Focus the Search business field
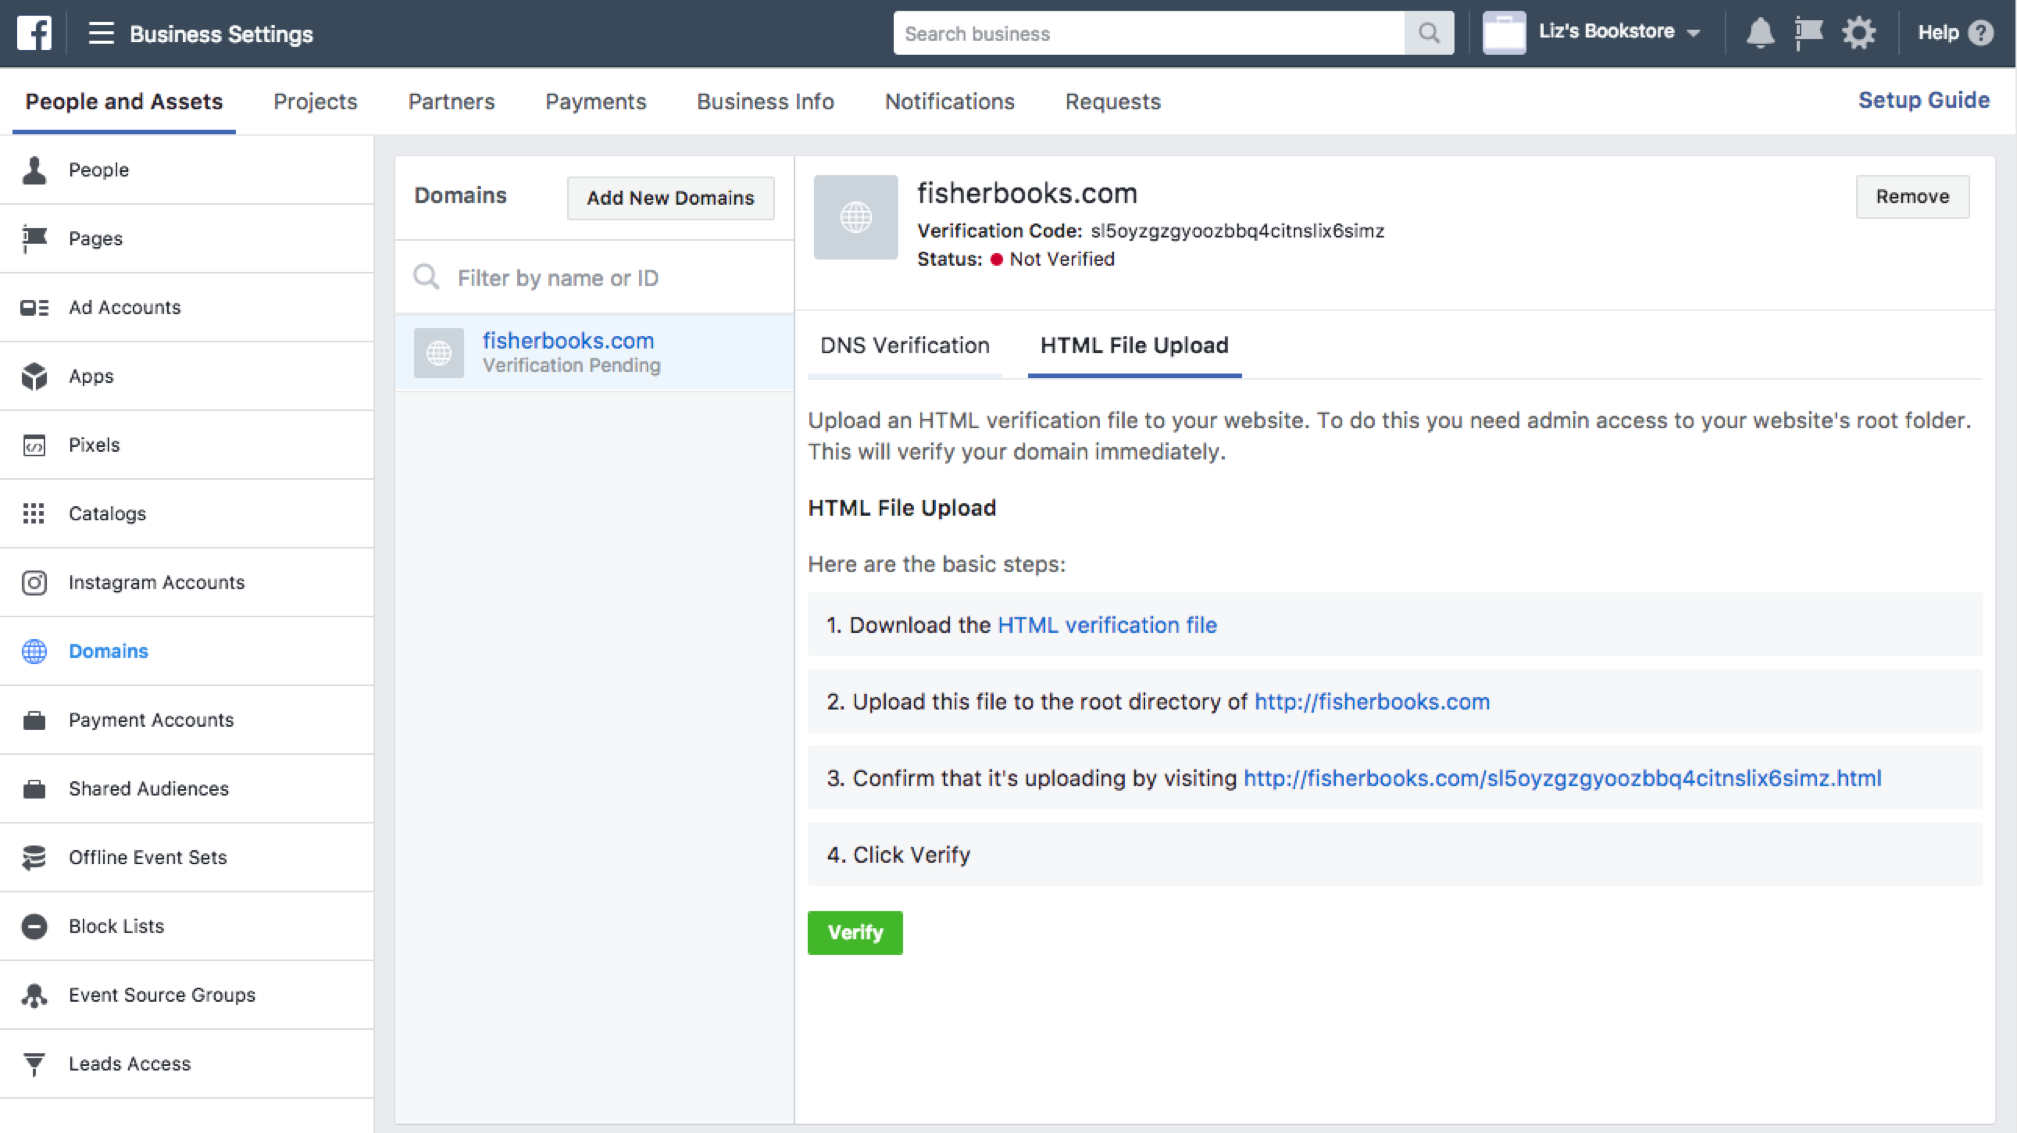The width and height of the screenshot is (2017, 1133). [x=1149, y=33]
